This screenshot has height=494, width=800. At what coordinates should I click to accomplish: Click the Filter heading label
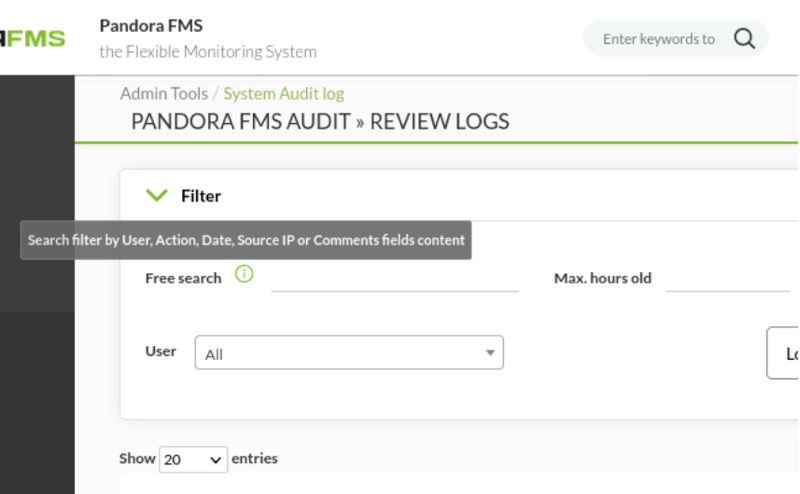(x=201, y=196)
